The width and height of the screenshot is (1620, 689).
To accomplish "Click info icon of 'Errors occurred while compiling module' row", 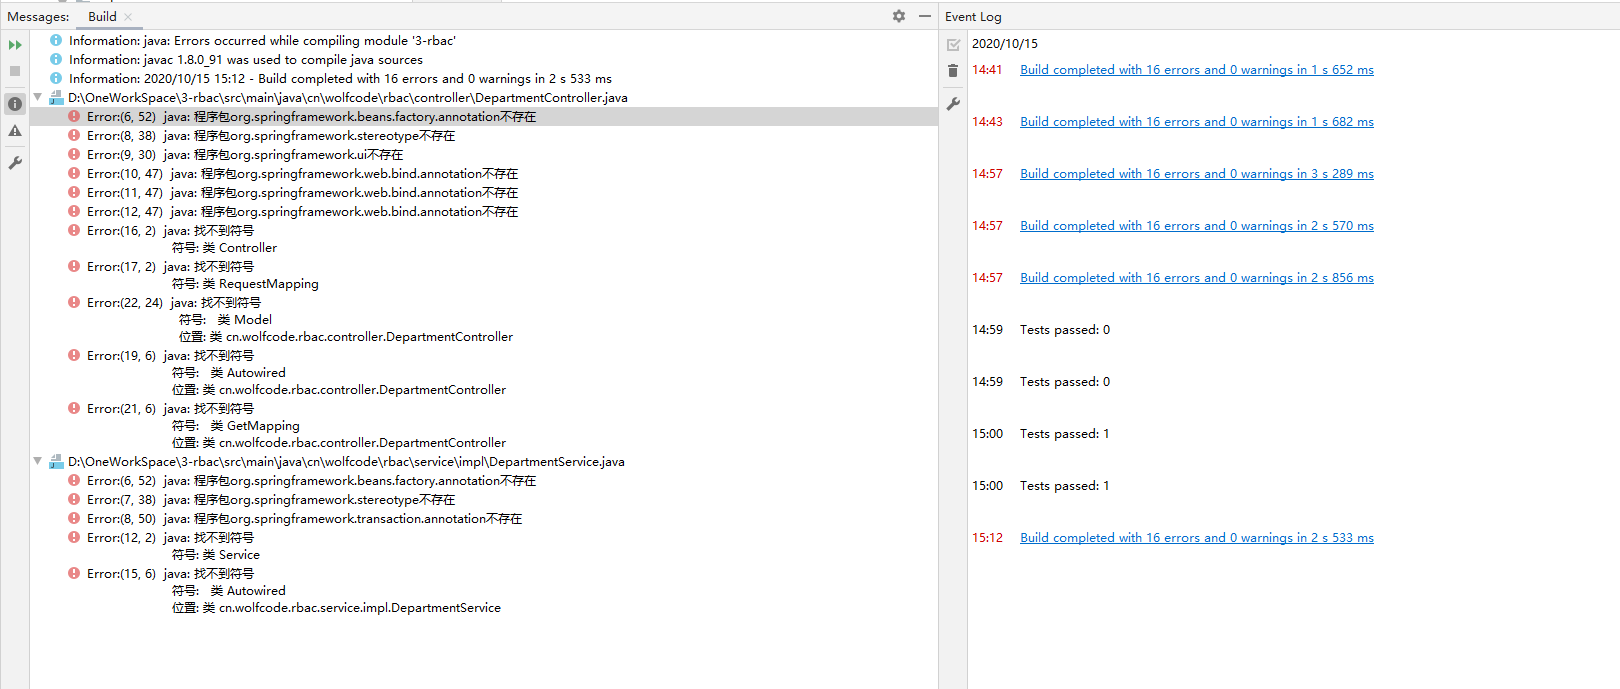I will [x=56, y=41].
